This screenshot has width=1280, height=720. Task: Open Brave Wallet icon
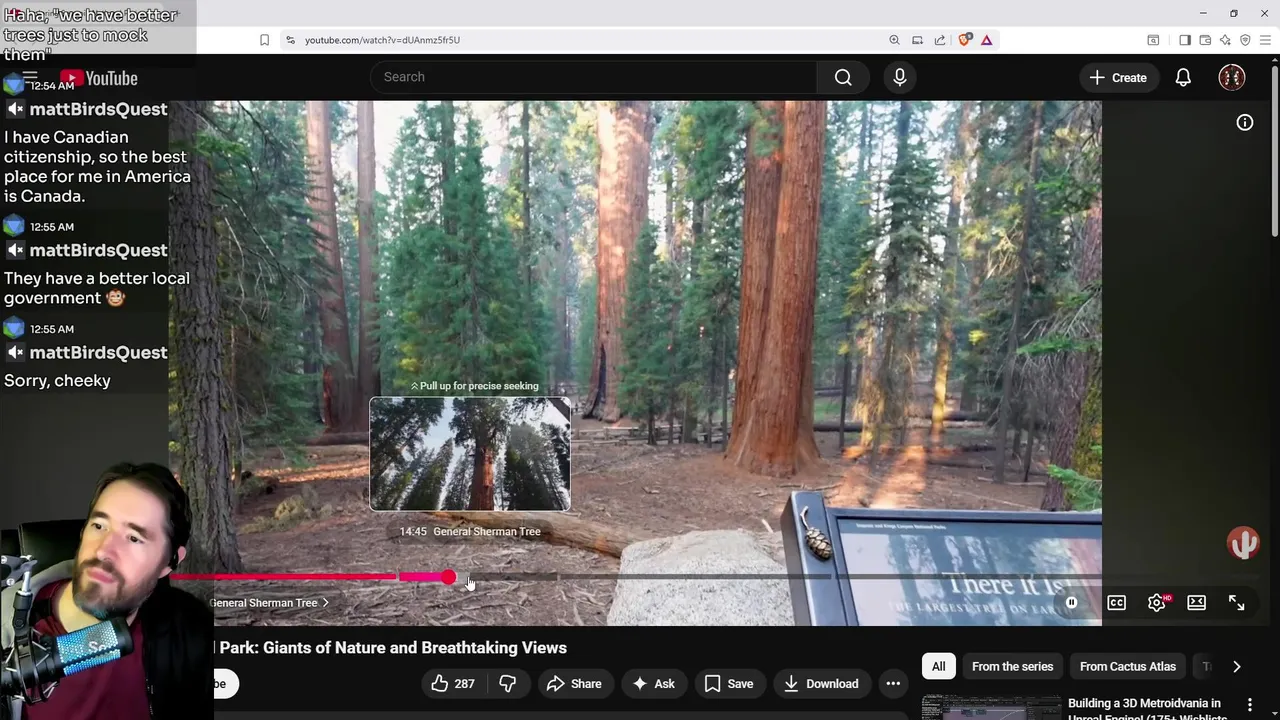click(1205, 40)
